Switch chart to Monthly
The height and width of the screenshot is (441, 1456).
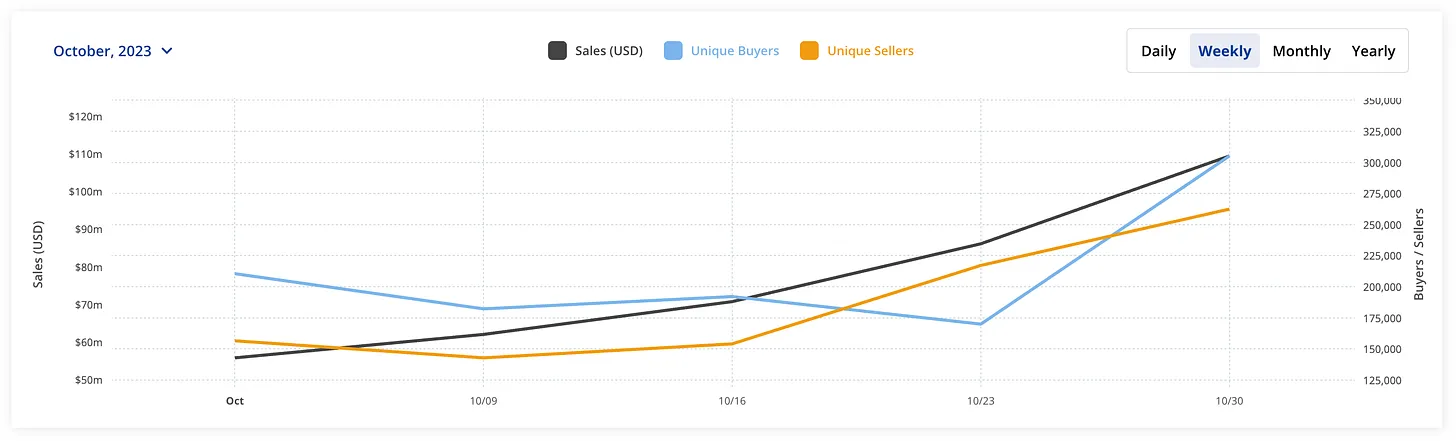coord(1301,51)
